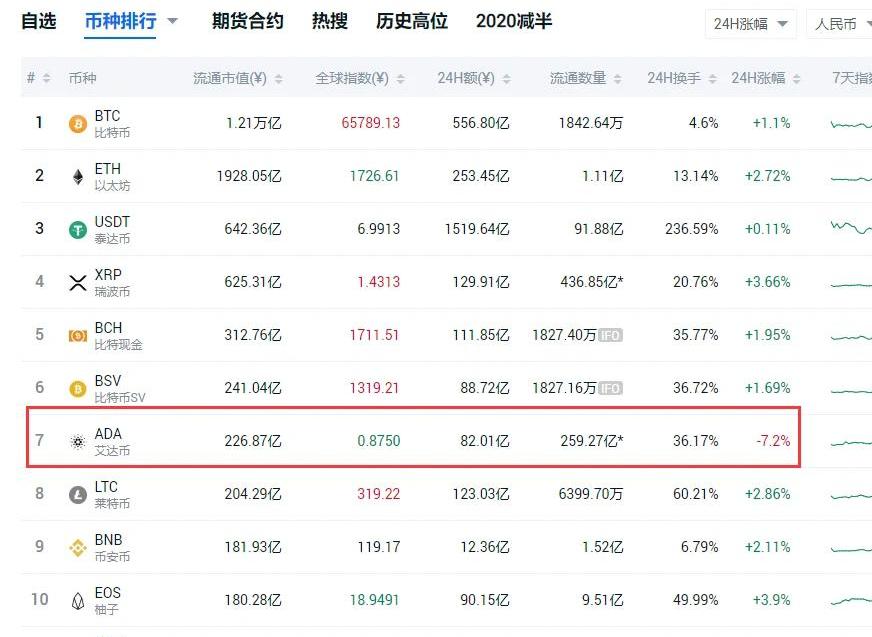Open the EOS 柚子 coin link

108,601
